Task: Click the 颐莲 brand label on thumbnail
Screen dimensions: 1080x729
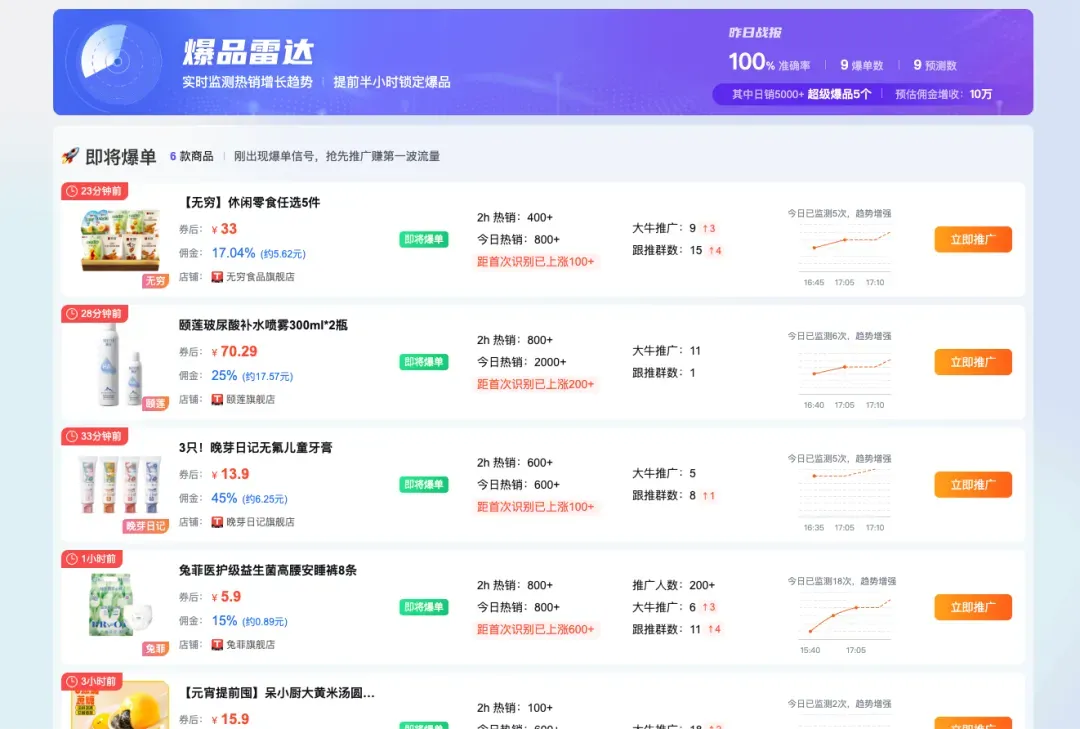Action: click(x=156, y=403)
